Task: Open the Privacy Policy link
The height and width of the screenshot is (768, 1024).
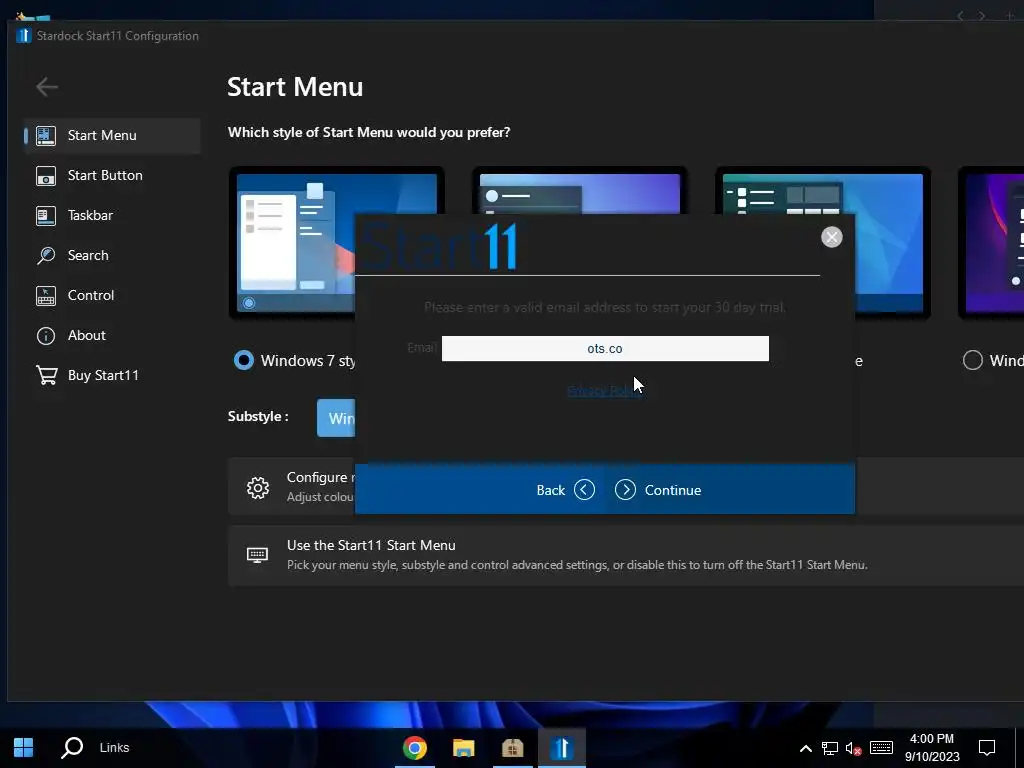Action: pos(604,391)
